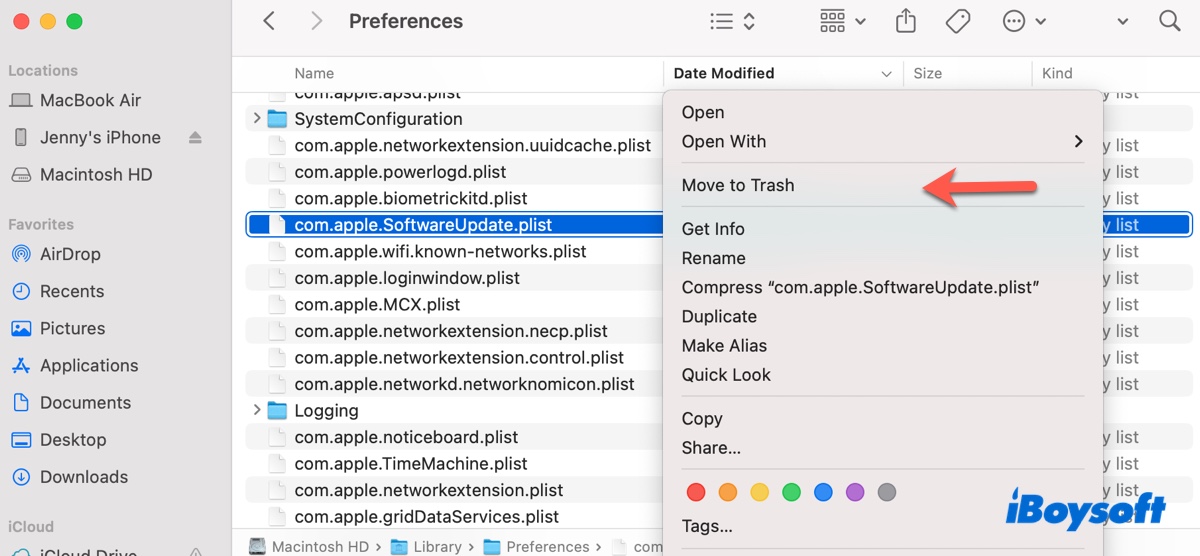
Task: Apply the red tag color
Action: point(697,492)
